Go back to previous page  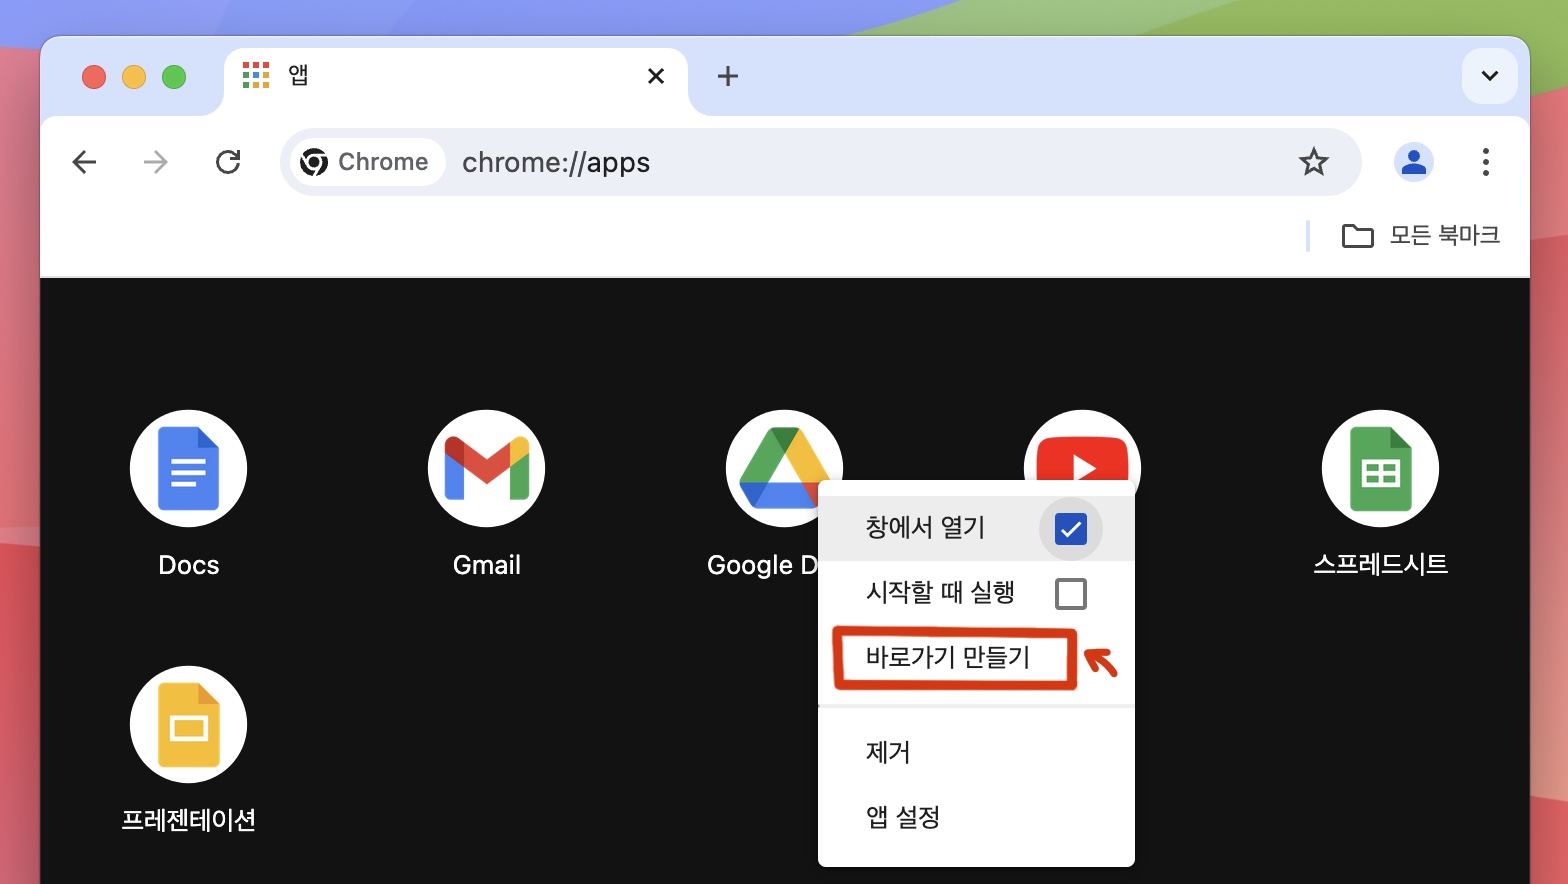click(x=85, y=162)
